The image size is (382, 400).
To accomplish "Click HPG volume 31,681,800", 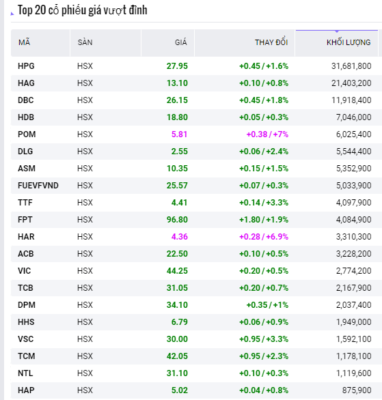I will point(351,66).
